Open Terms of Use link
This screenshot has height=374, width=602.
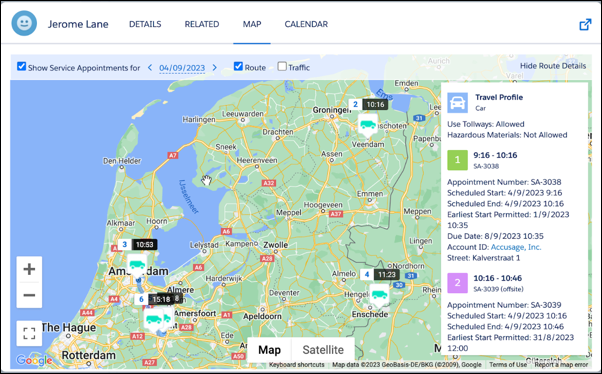[x=508, y=365]
